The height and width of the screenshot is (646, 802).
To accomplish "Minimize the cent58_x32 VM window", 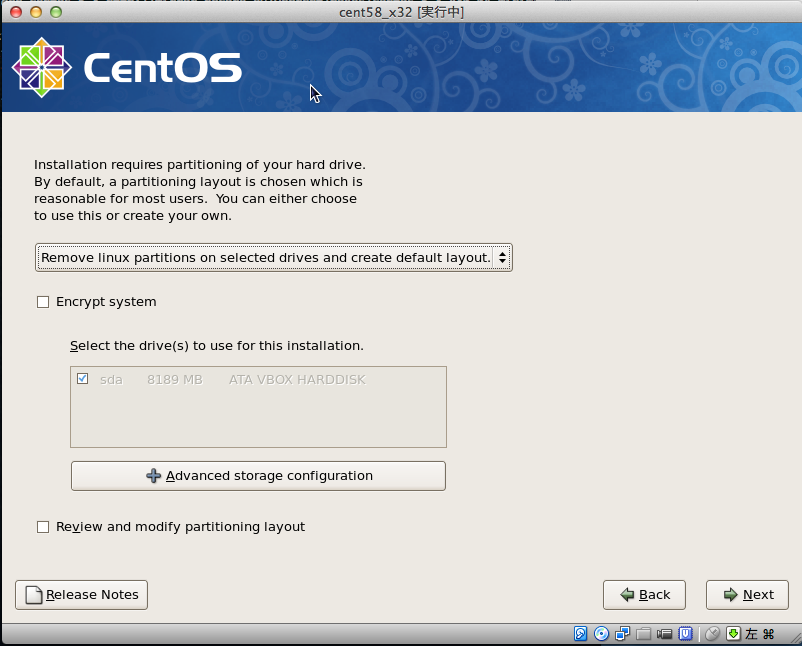I will tap(36, 12).
